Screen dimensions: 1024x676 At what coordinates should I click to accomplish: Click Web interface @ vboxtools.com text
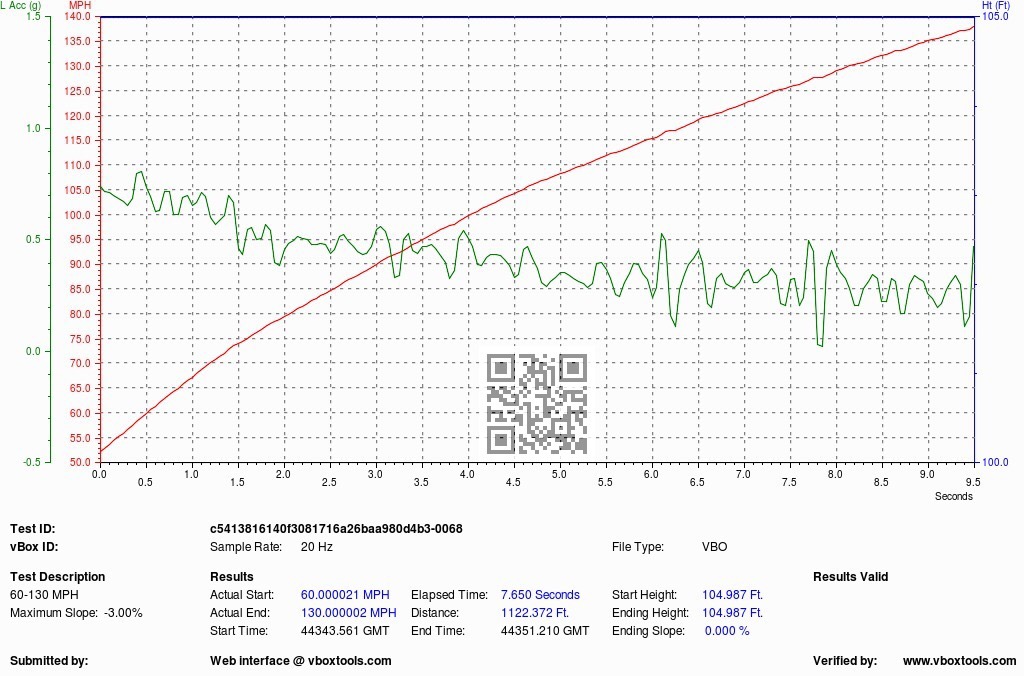point(300,661)
